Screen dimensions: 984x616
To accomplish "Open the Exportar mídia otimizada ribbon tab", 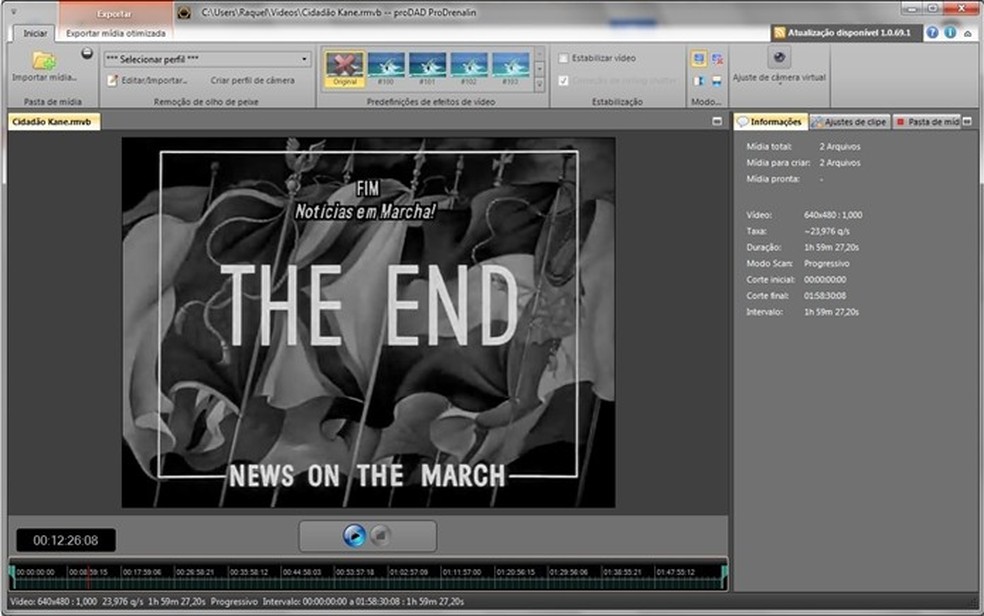I will [x=115, y=33].
